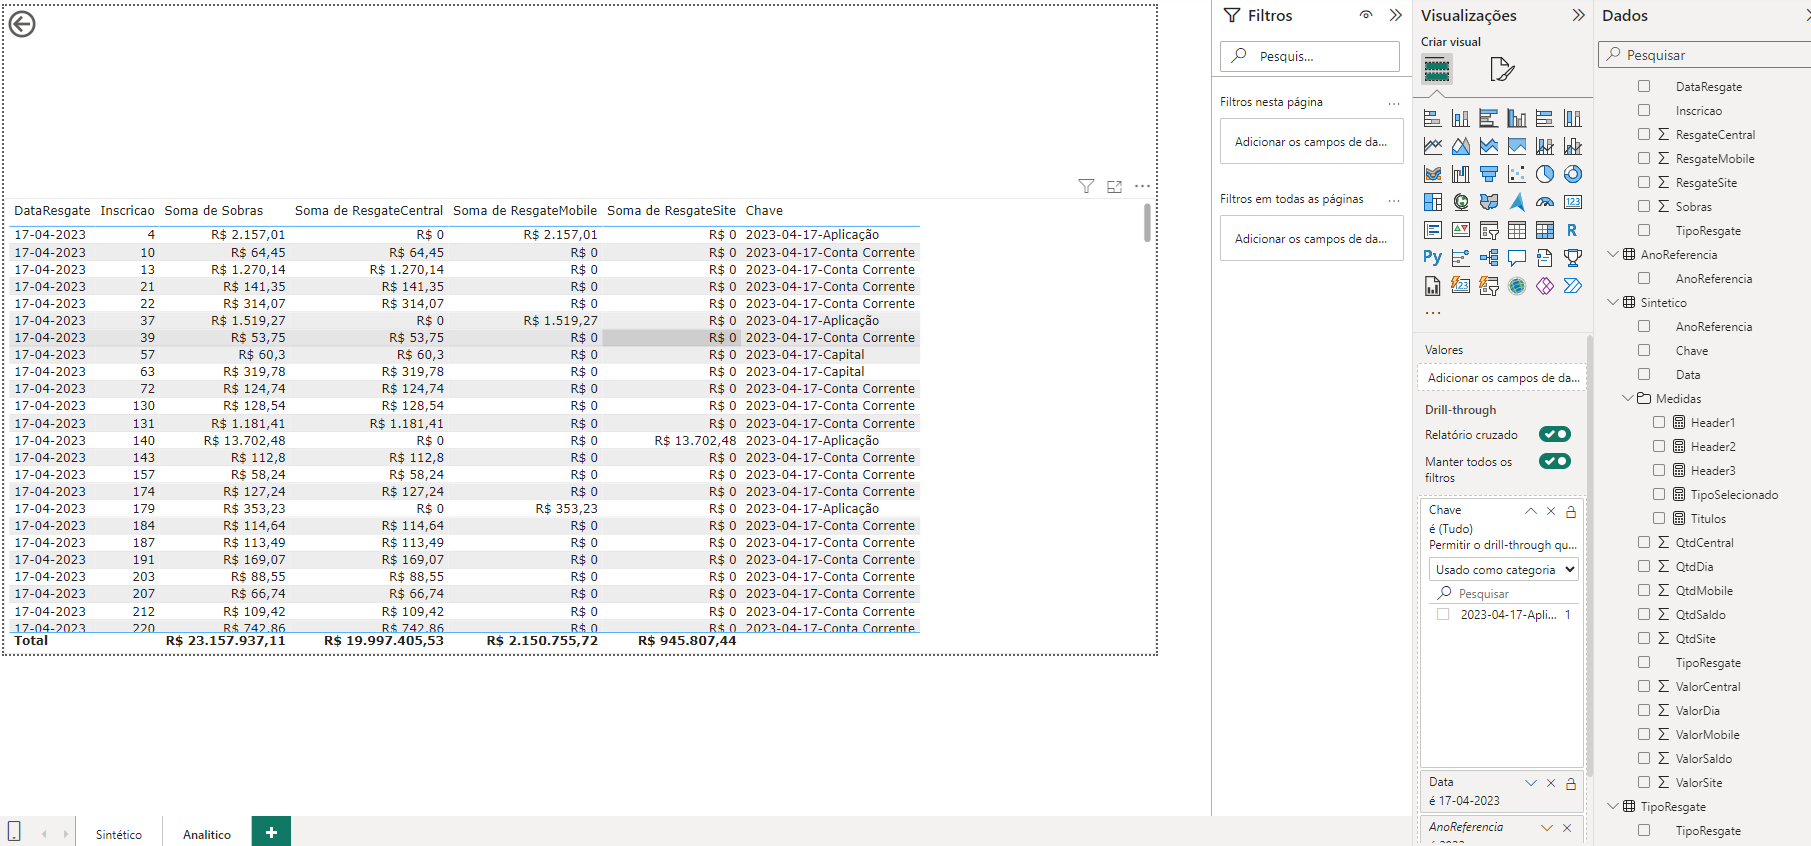This screenshot has height=846, width=1811.
Task: Check the RegateMobile field checkbox
Action: (1644, 158)
